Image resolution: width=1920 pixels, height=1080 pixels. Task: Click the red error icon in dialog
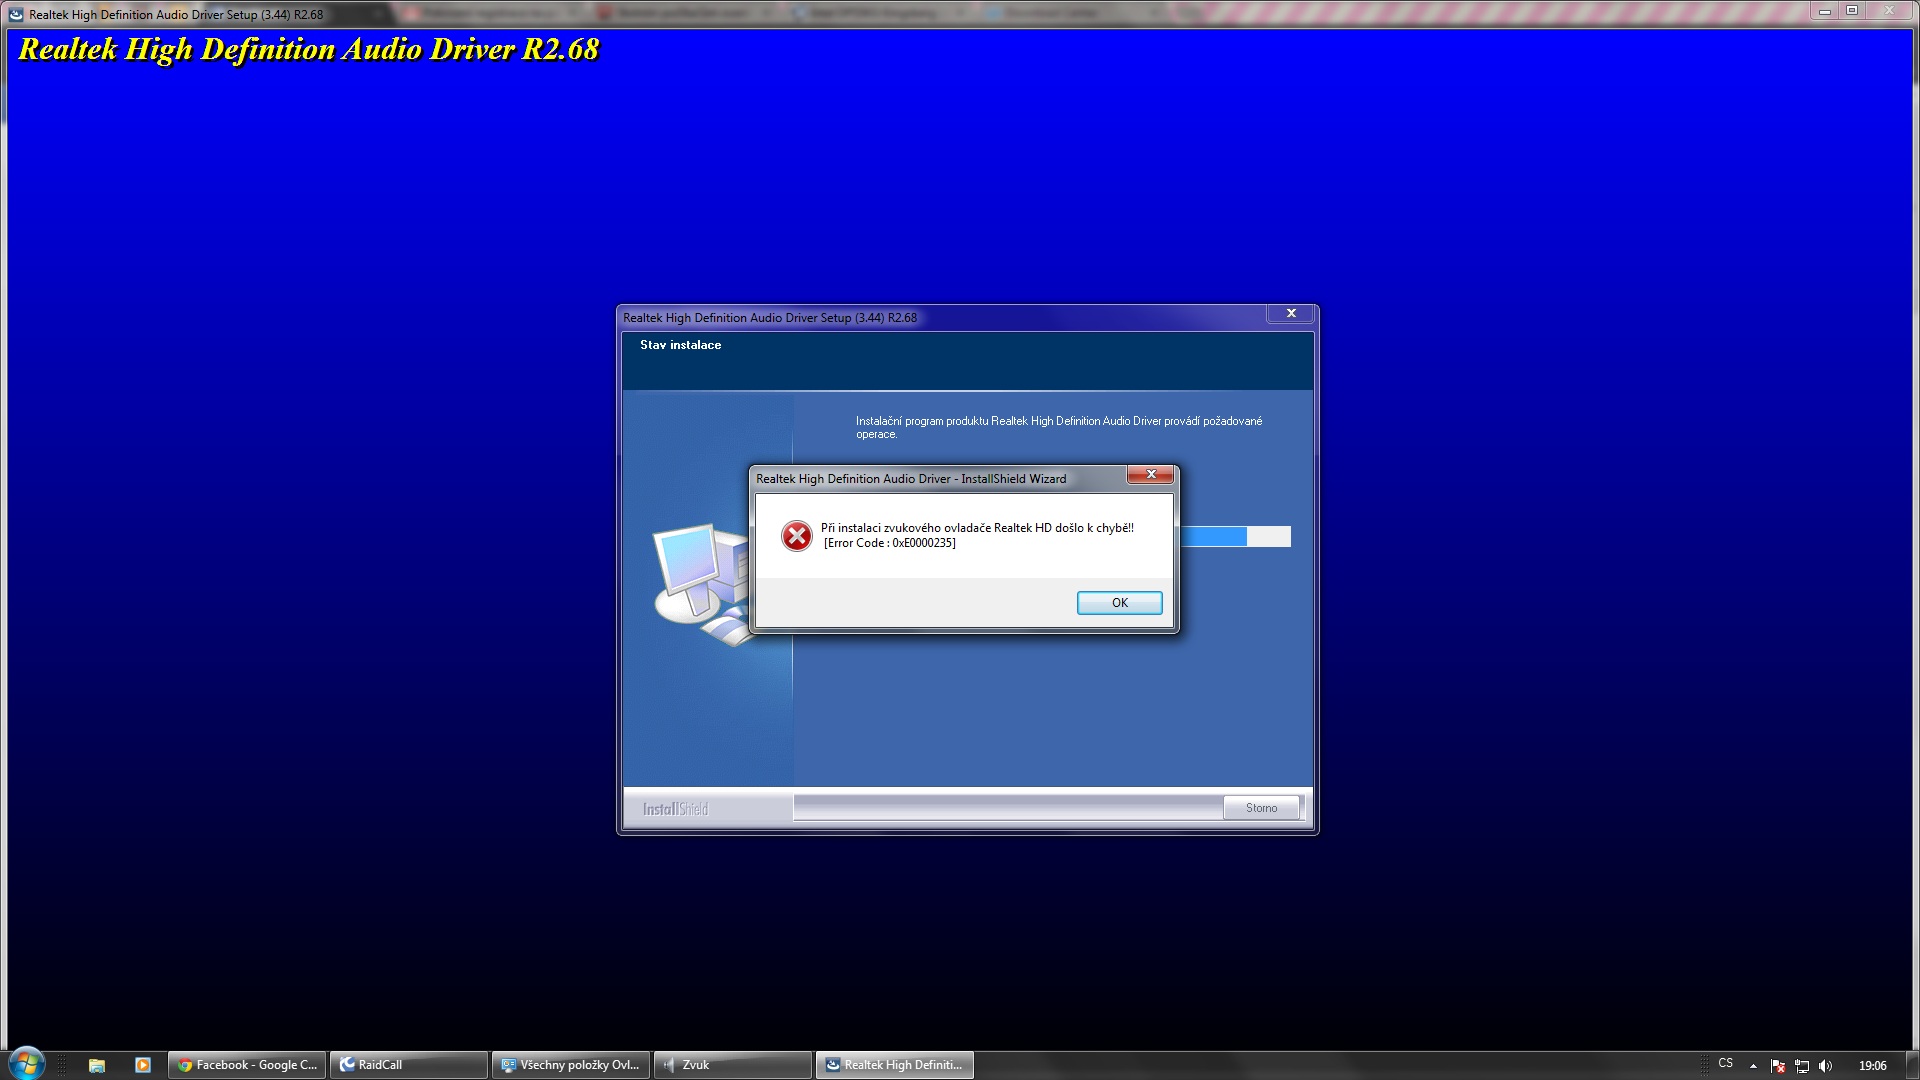797,536
